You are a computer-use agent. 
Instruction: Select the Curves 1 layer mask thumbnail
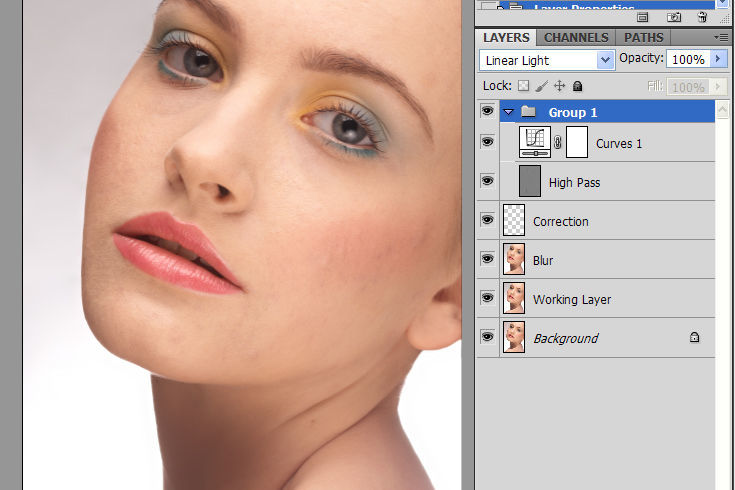tap(577, 142)
